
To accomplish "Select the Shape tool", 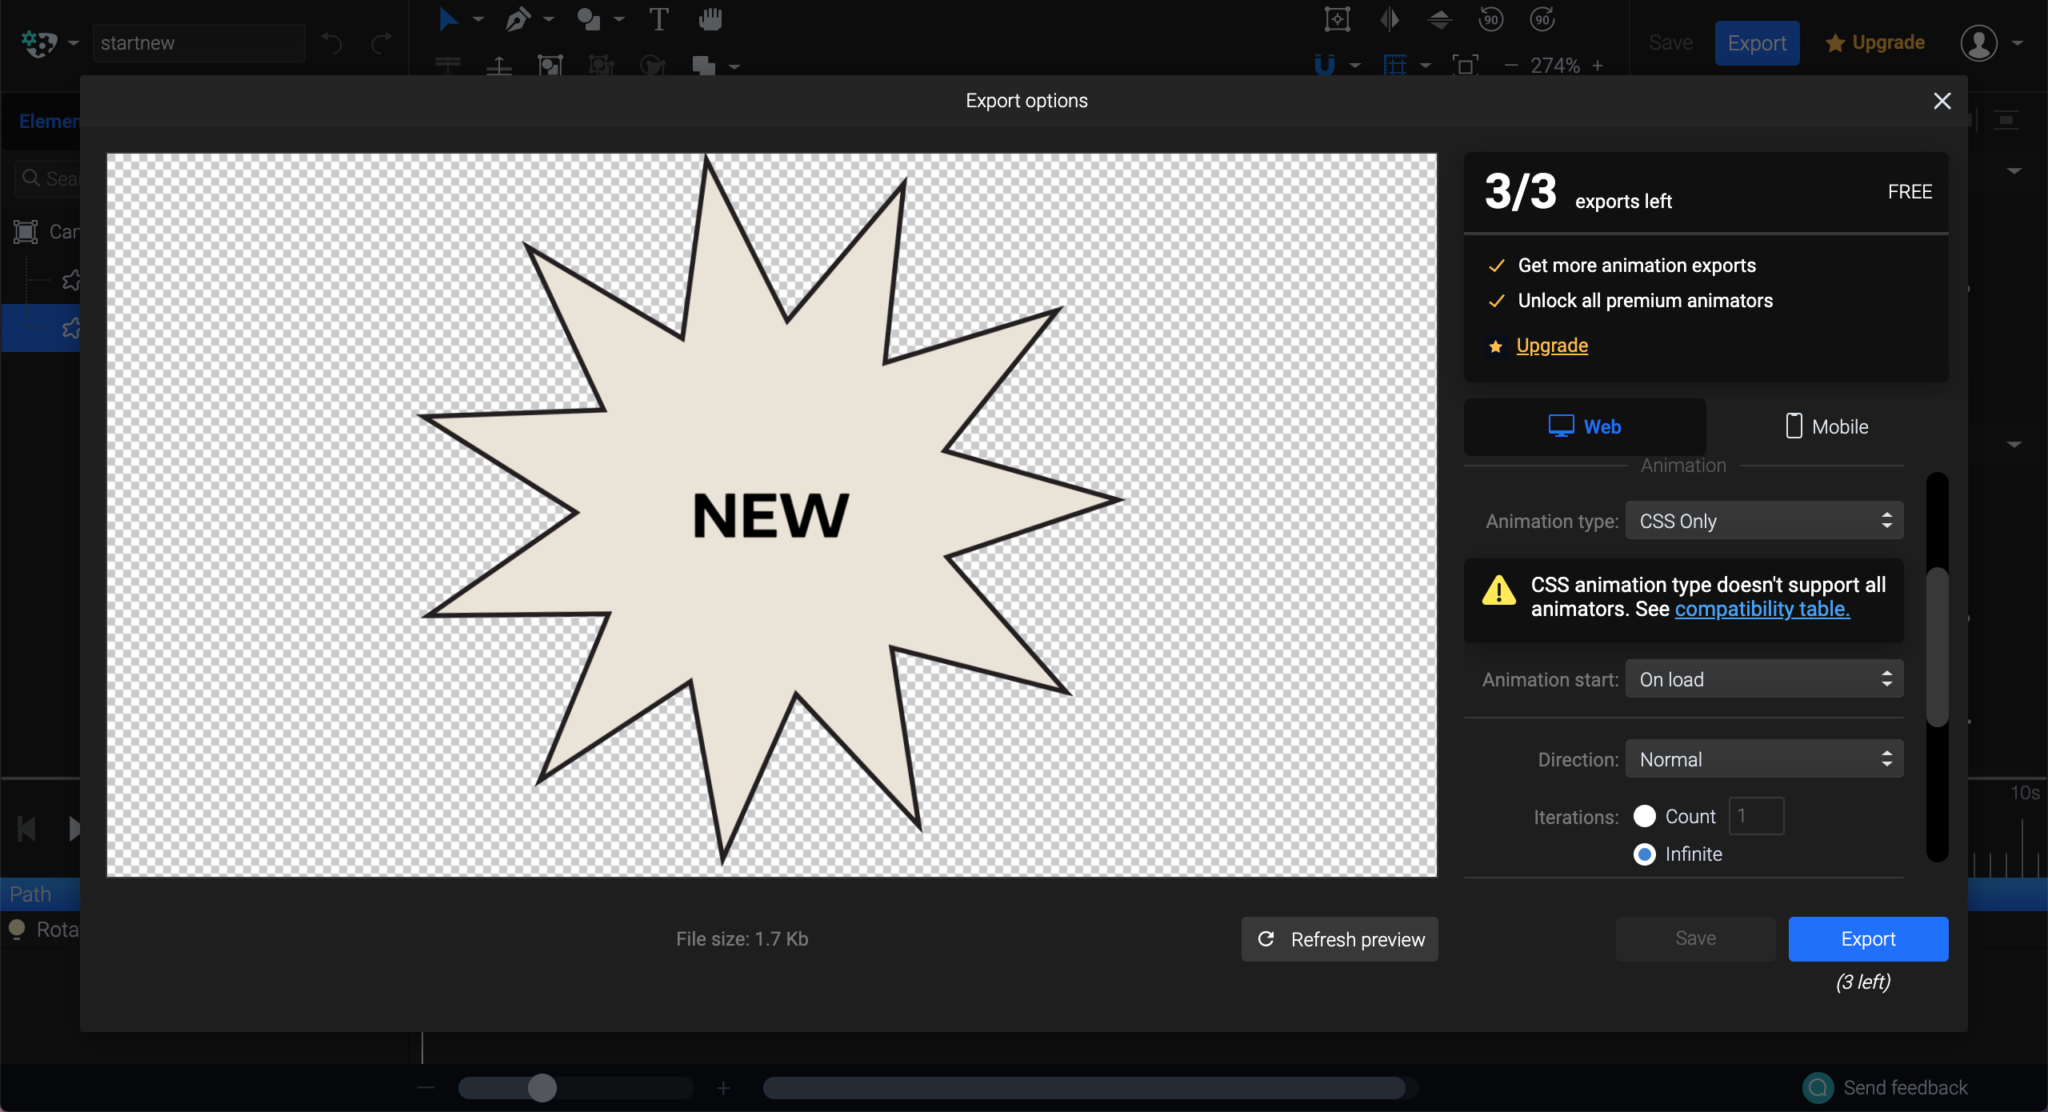I will tap(590, 19).
